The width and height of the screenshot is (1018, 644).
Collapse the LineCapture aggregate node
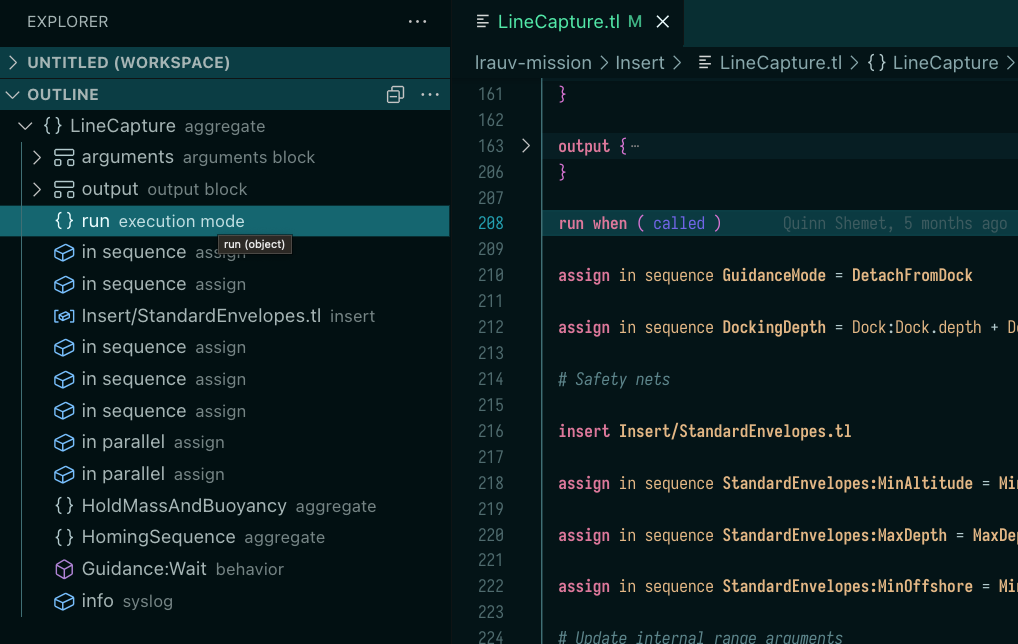pyautogui.click(x=25, y=127)
